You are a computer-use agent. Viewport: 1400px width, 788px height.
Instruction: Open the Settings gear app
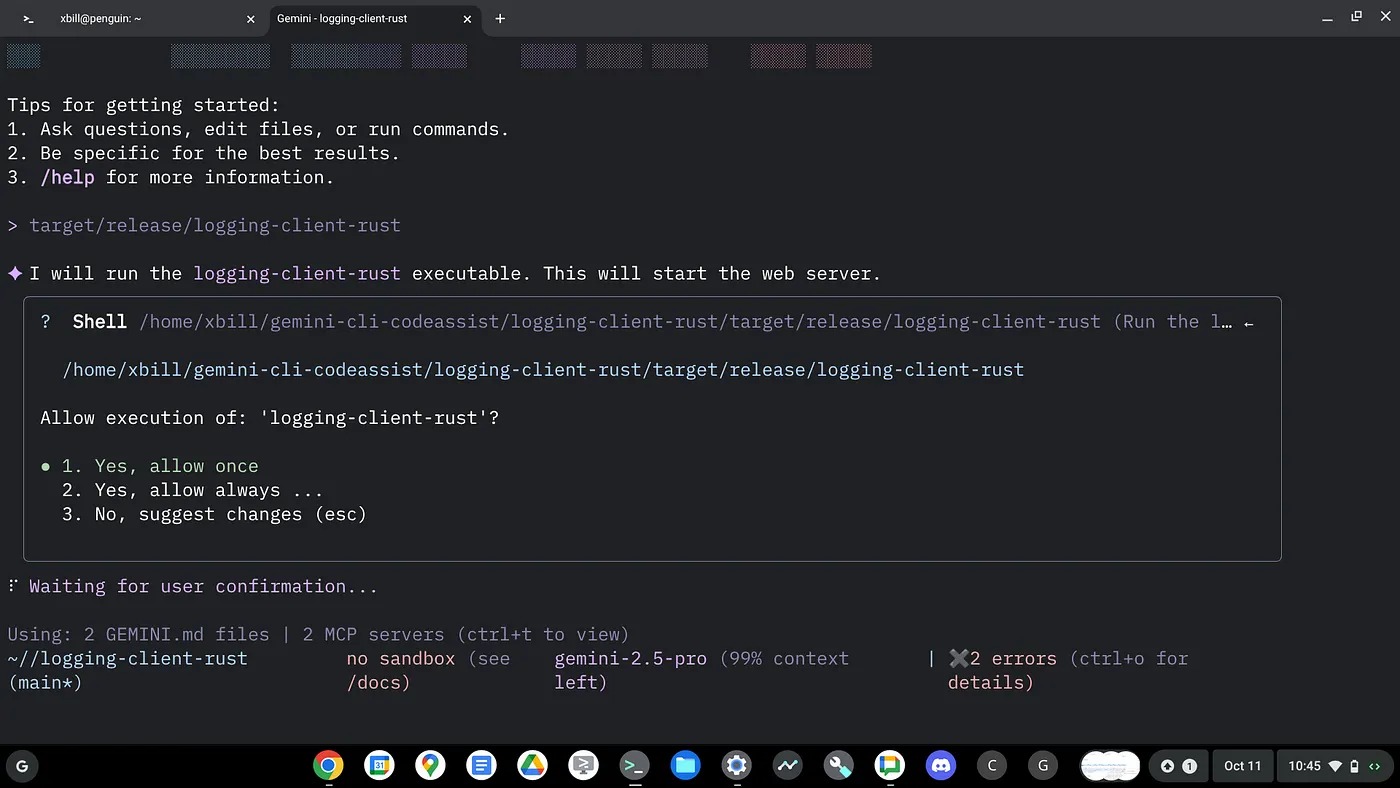[736, 766]
